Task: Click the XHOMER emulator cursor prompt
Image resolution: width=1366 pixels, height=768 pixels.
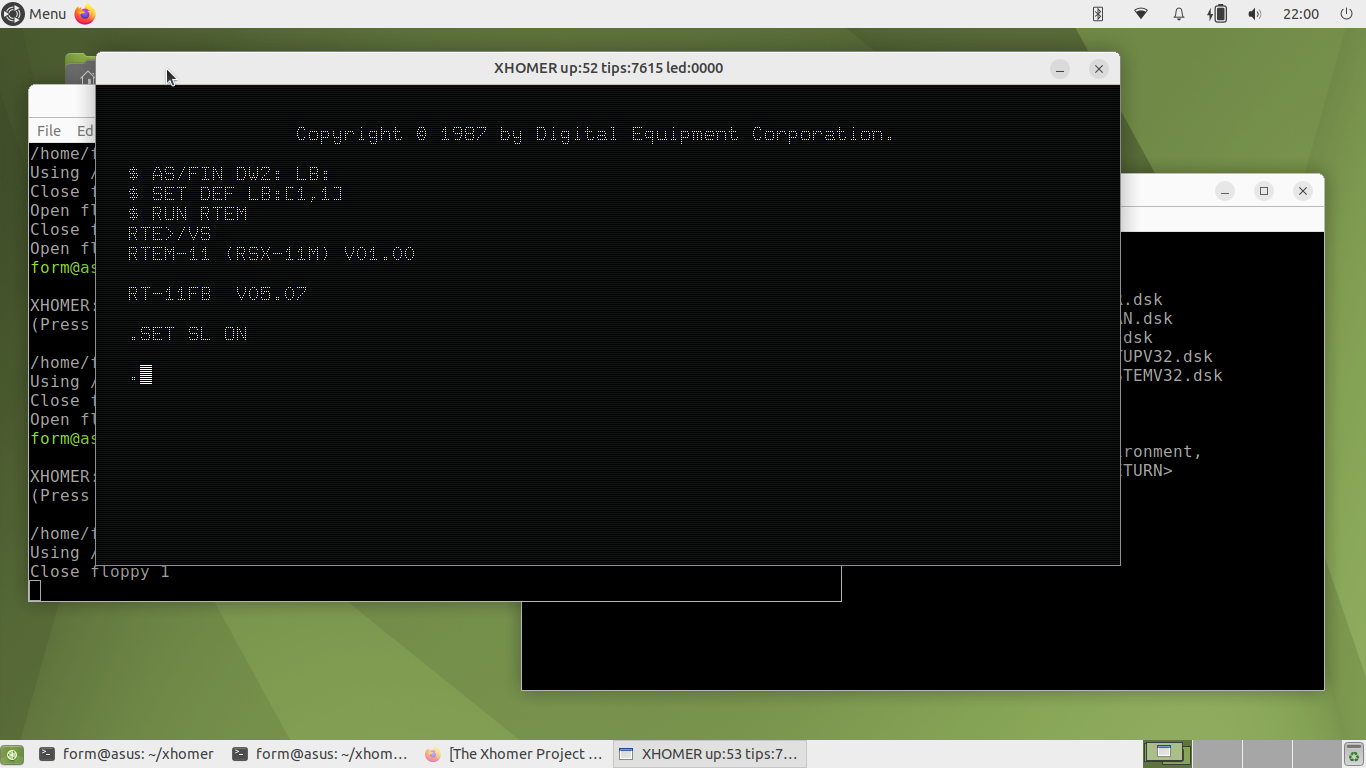Action: pos(146,375)
